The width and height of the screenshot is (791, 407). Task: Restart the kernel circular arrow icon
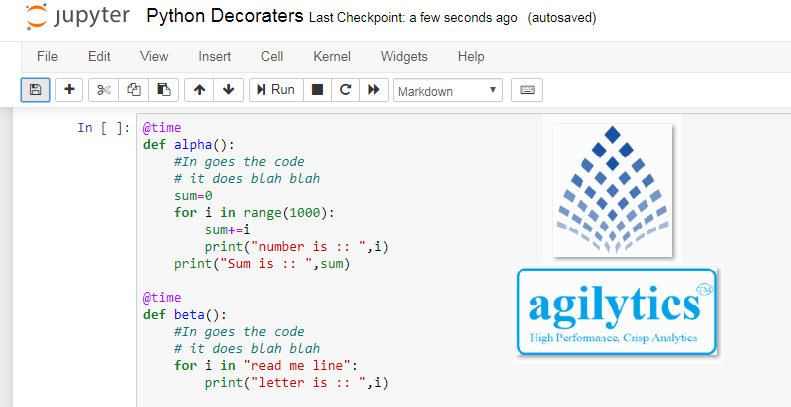346,90
